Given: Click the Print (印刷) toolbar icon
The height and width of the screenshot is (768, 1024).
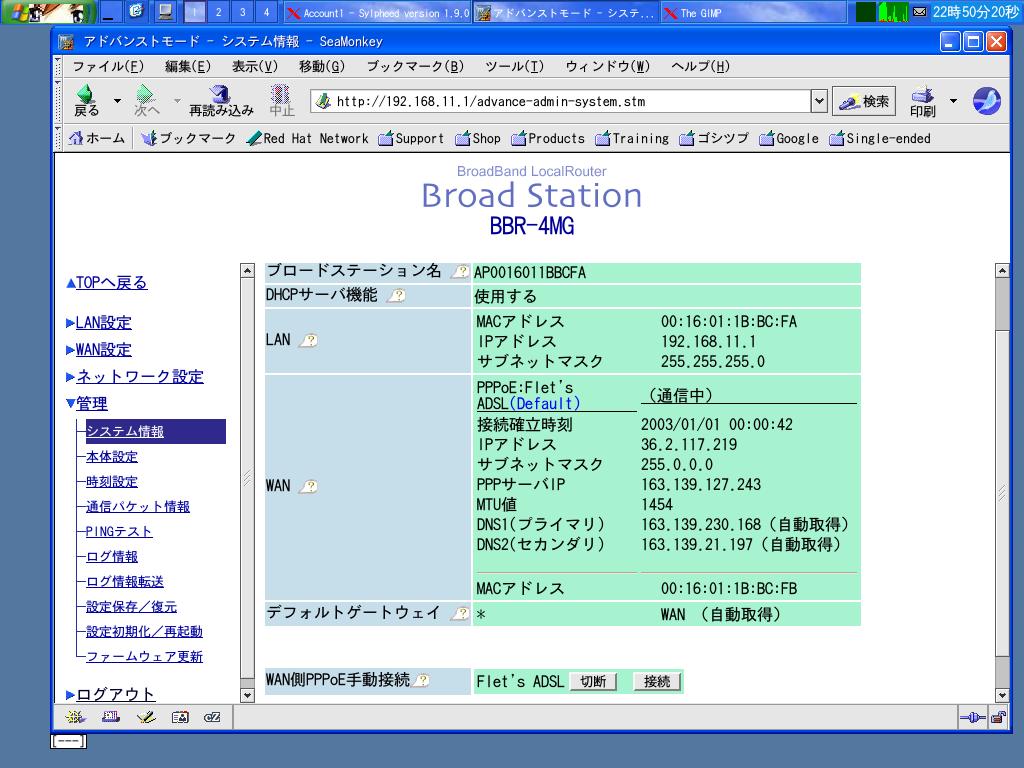Looking at the screenshot, I should pos(922,99).
